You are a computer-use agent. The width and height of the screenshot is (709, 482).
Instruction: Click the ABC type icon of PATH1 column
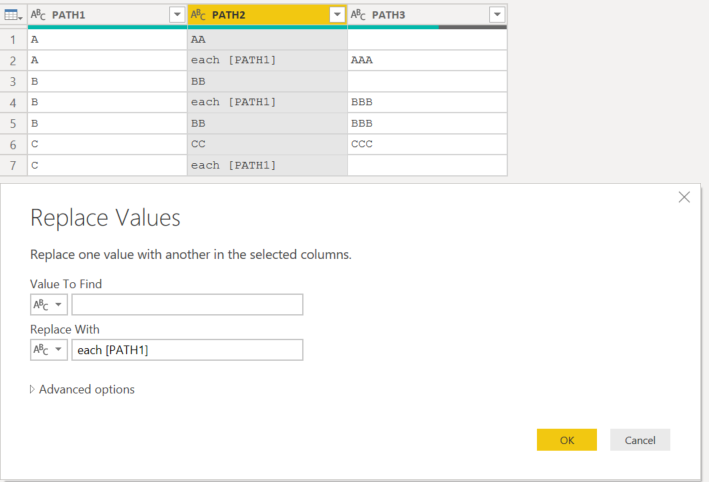pyautogui.click(x=38, y=15)
